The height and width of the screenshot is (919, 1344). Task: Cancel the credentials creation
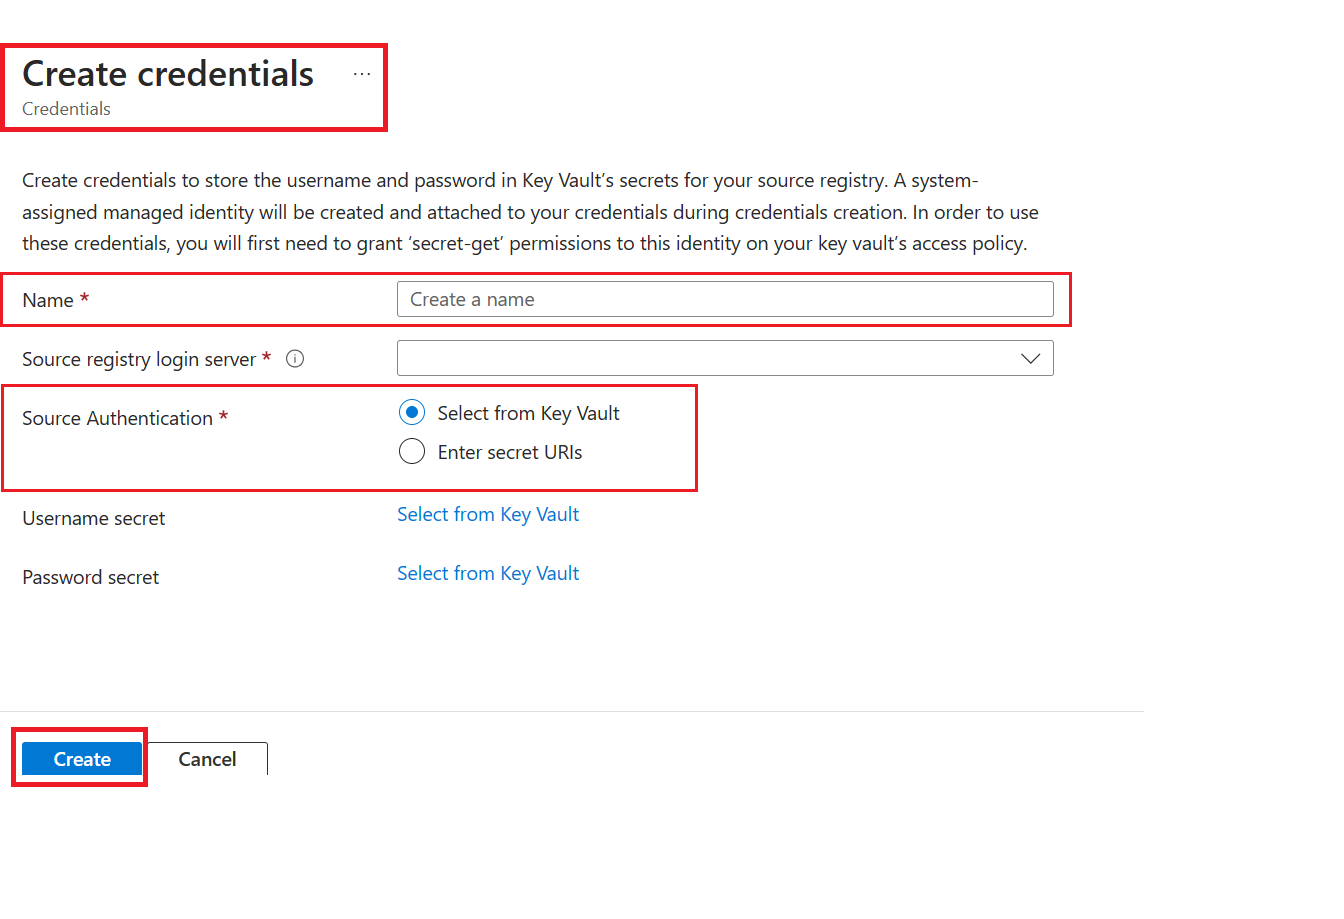coord(207,759)
